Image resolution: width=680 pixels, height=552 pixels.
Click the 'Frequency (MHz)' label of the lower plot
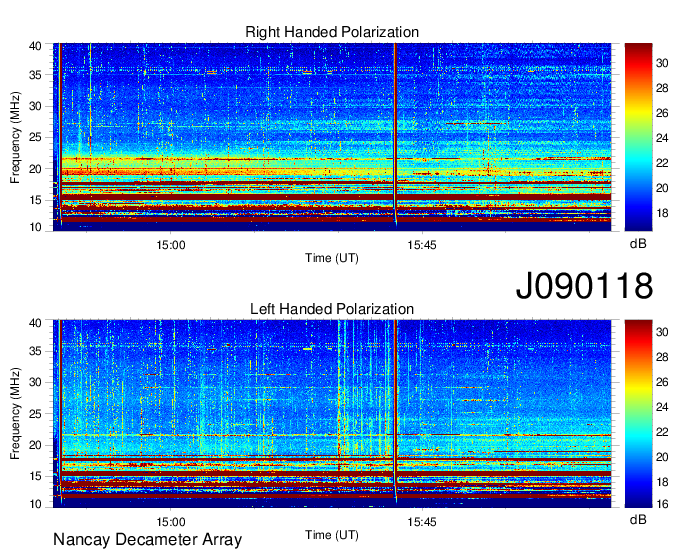15,414
